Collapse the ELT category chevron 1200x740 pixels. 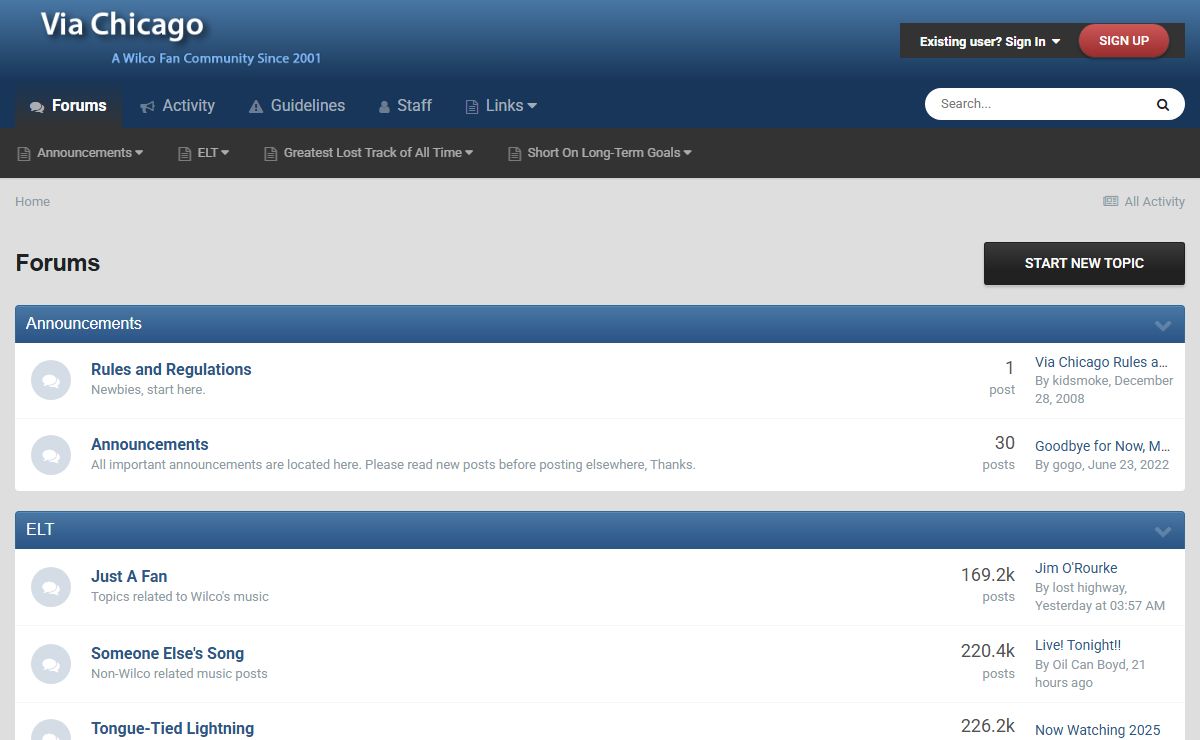coord(1163,531)
